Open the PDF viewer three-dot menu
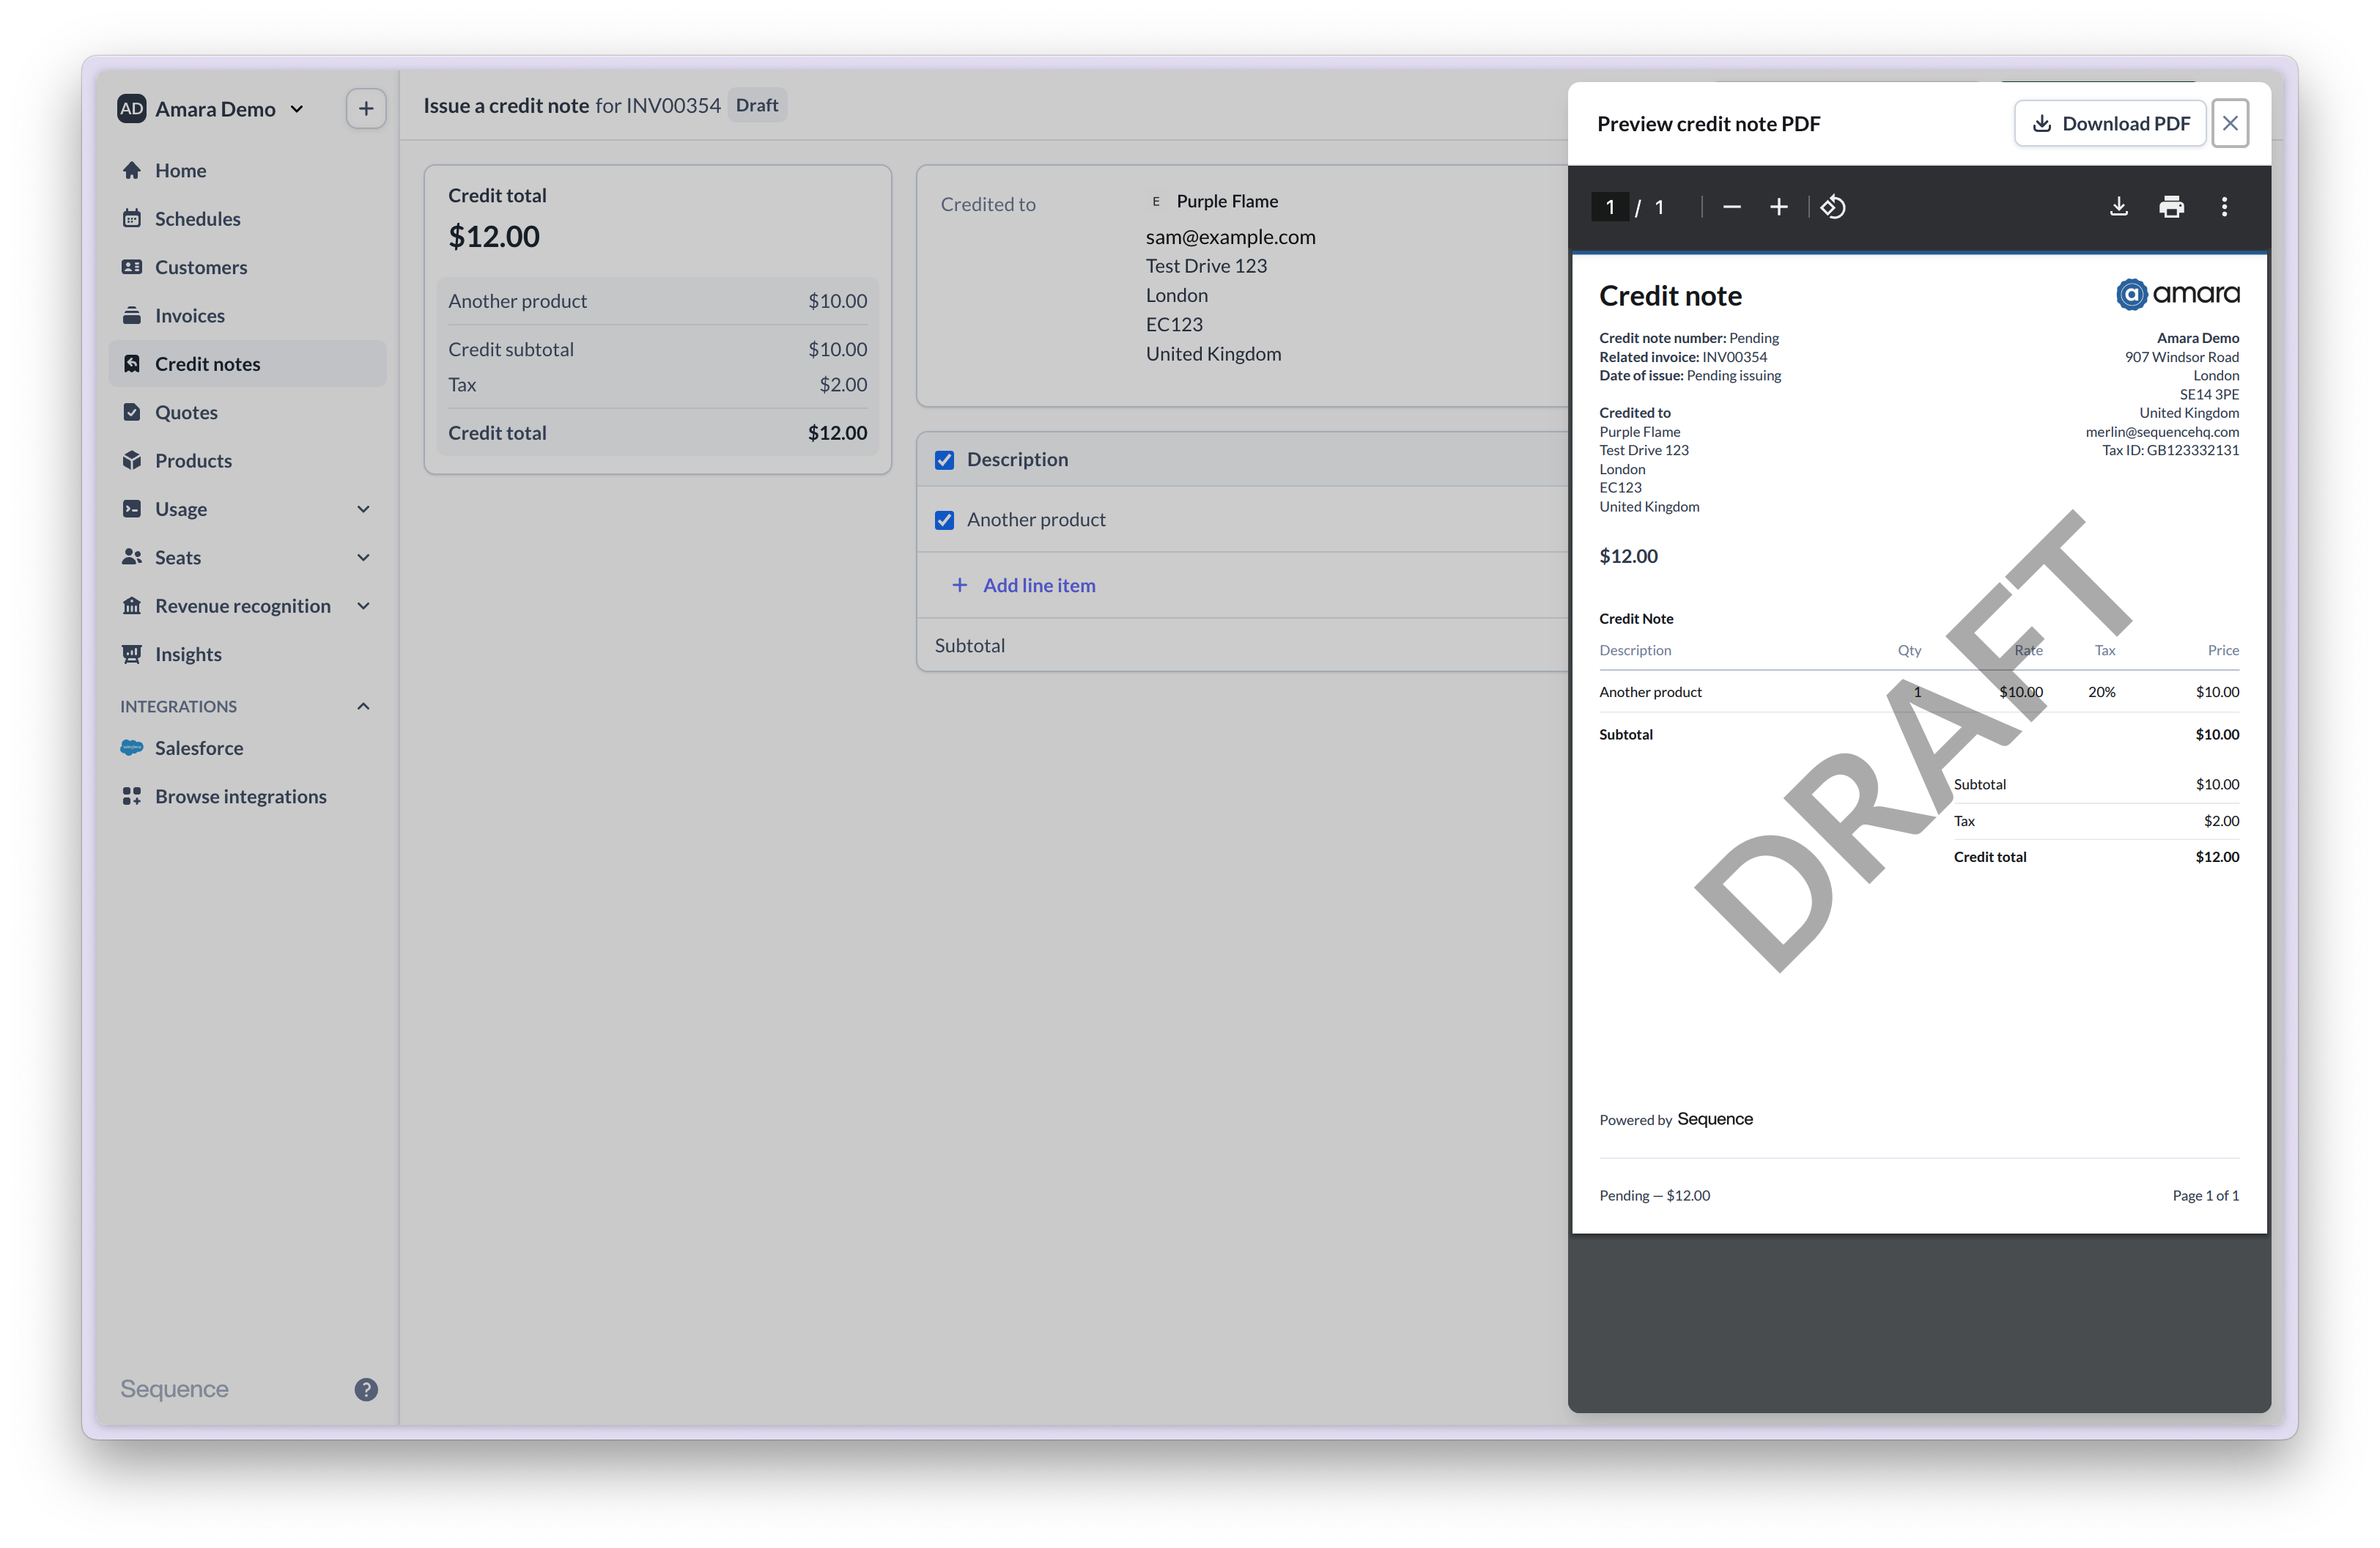The width and height of the screenshot is (2380, 1548). 2224,207
